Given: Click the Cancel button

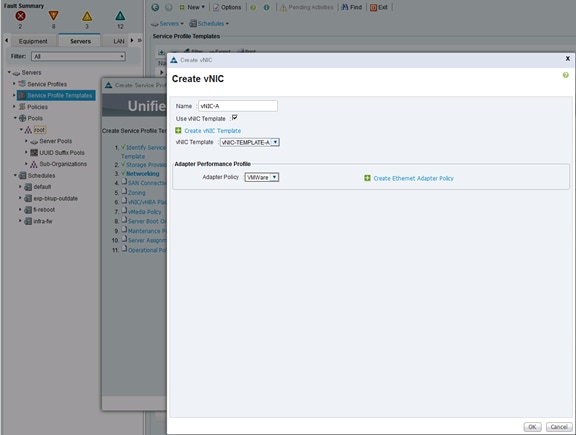Looking at the screenshot, I should coord(559,427).
